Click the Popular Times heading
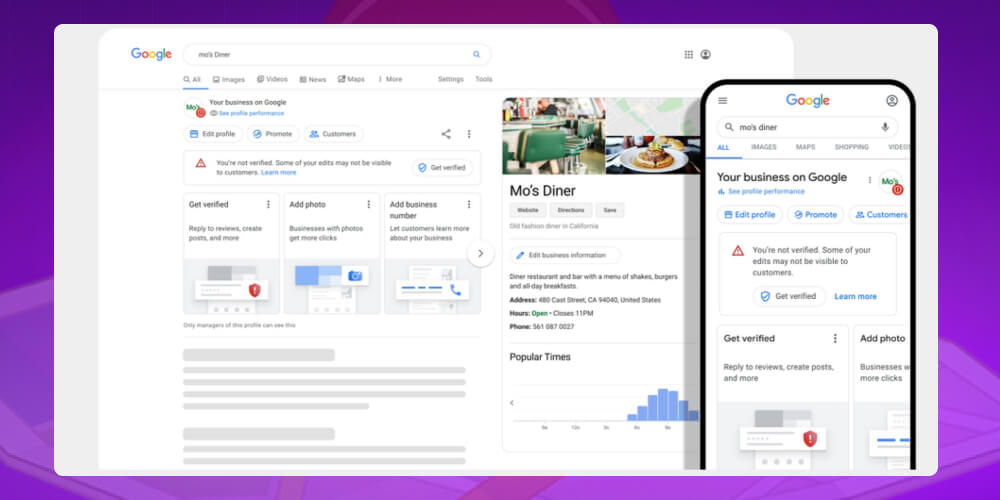Viewport: 1000px width, 500px height. tap(540, 357)
